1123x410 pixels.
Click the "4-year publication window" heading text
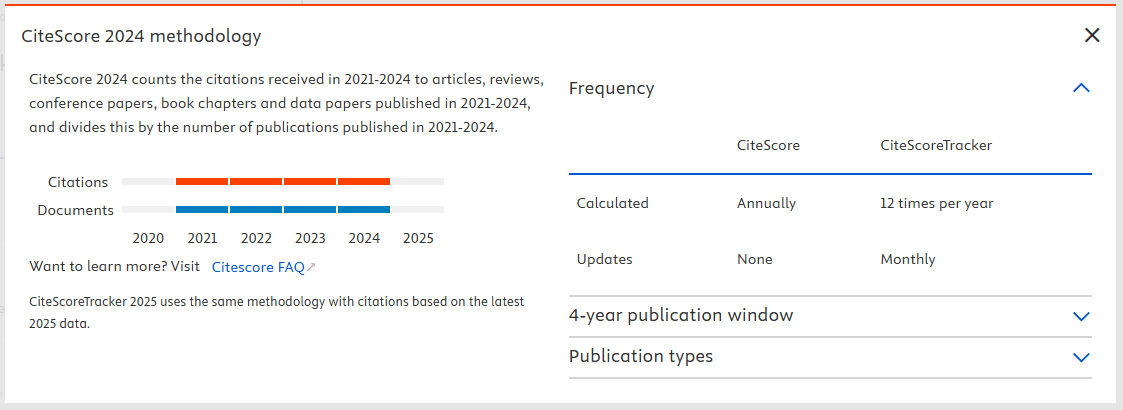(681, 316)
